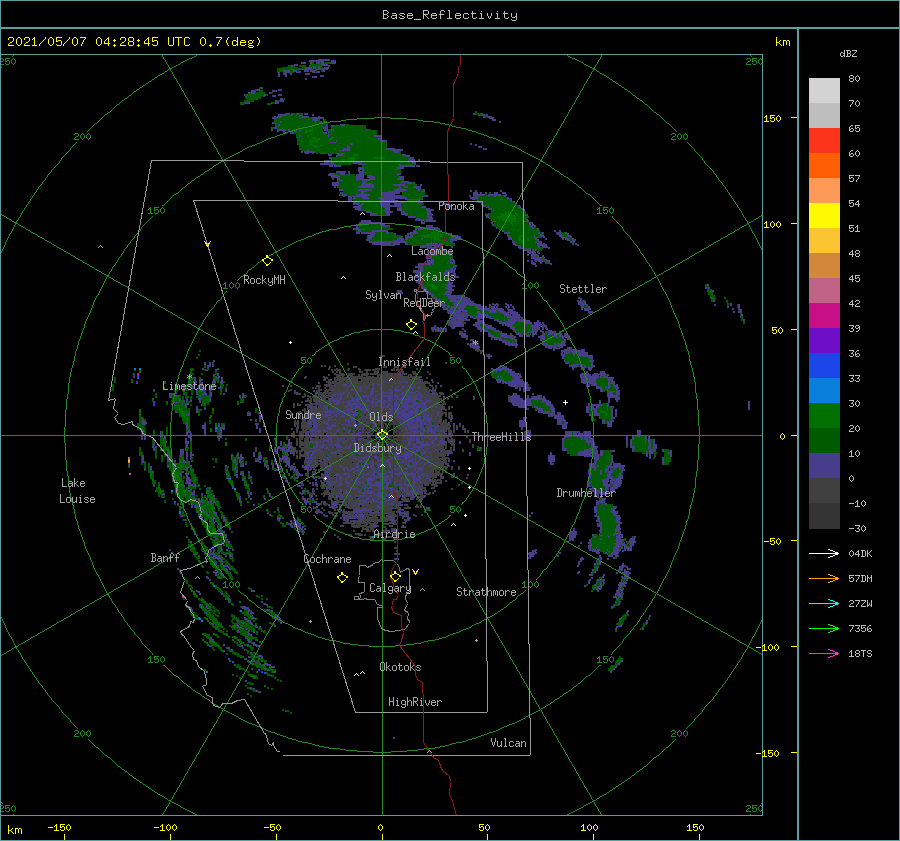The width and height of the screenshot is (900, 841).
Task: Click the yellow diamond marker near RockyMH
Action: pos(267,261)
